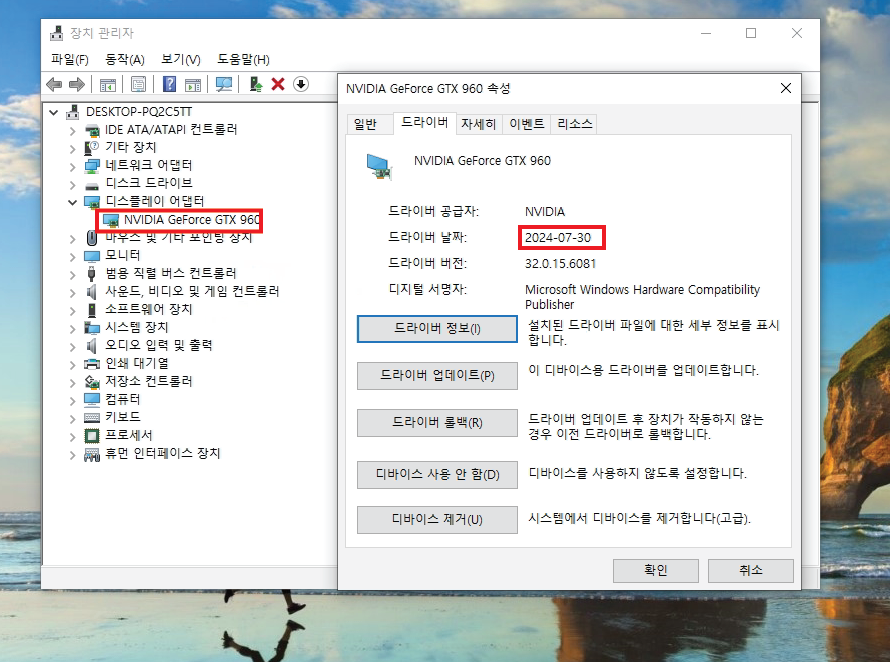This screenshot has width=890, height=662.
Task: Select the 사운드, 비디오 및 게임 컨트롤러 row
Action: 192,292
